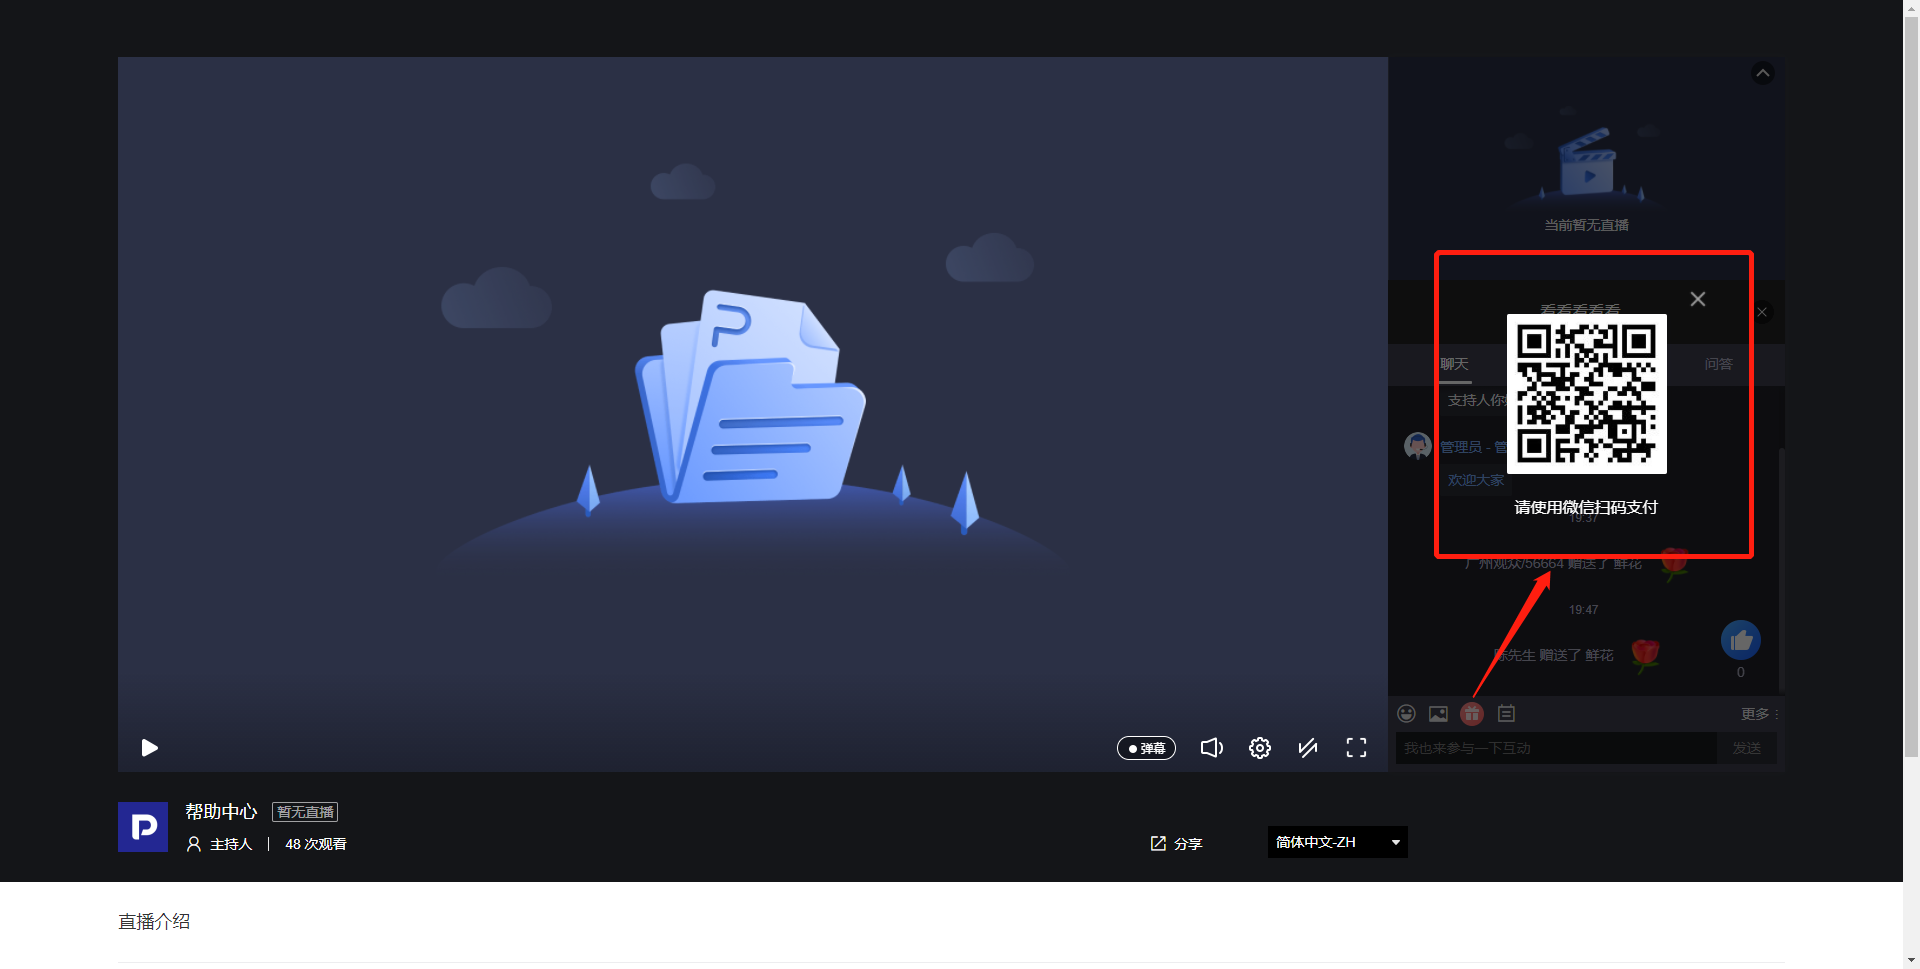Image resolution: width=1920 pixels, height=969 pixels.
Task: Click the 48 次观看 view count
Action: pos(316,844)
